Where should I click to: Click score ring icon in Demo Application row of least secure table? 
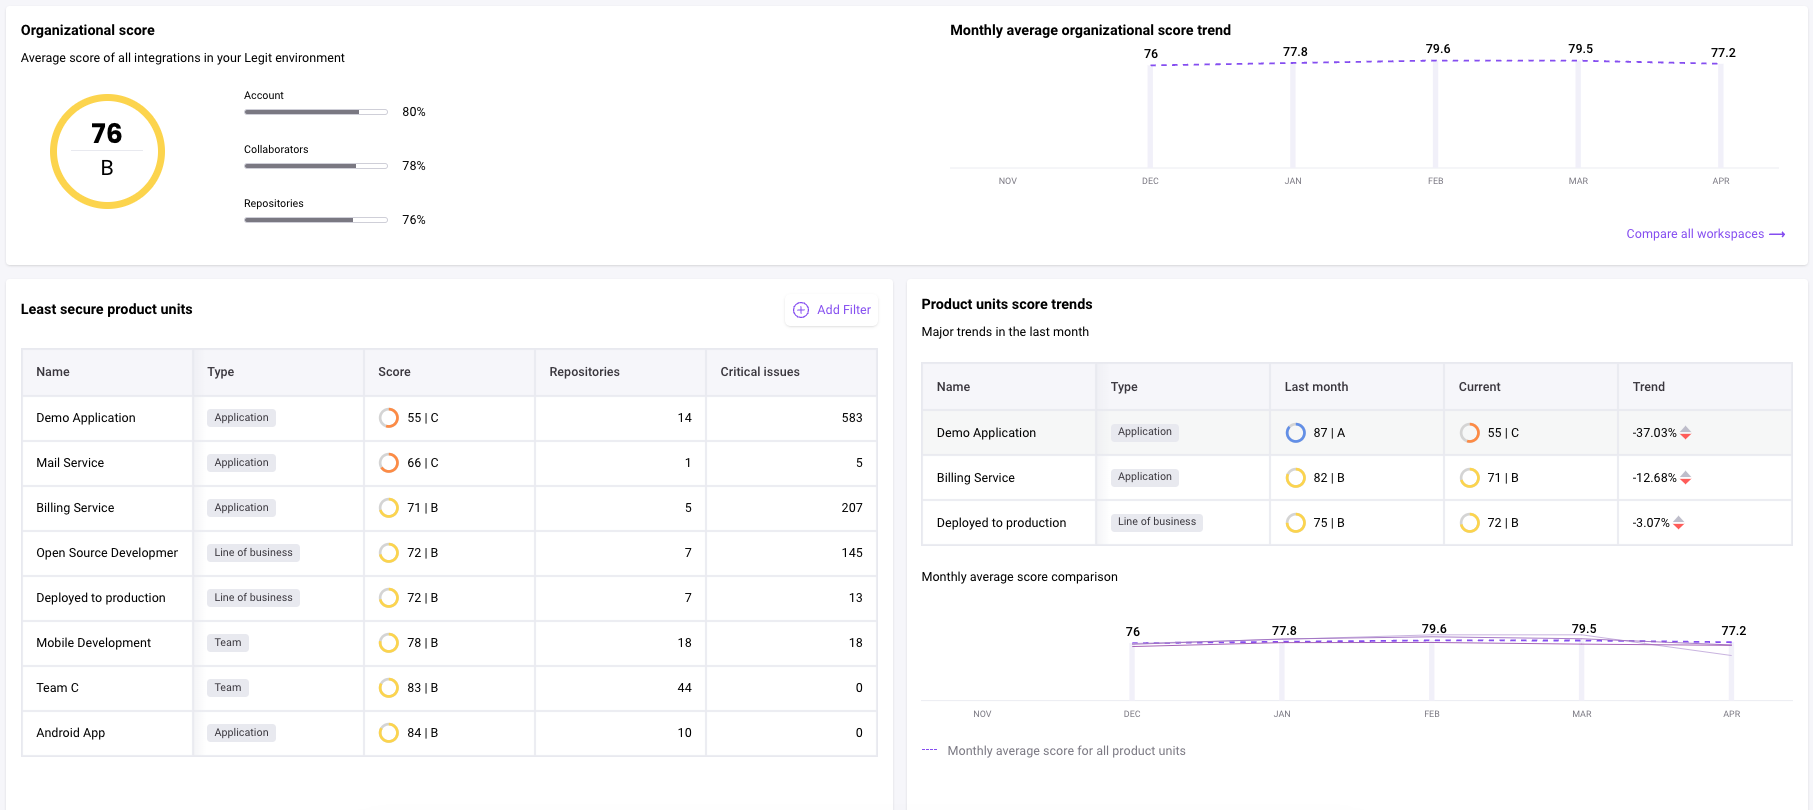[x=389, y=418]
